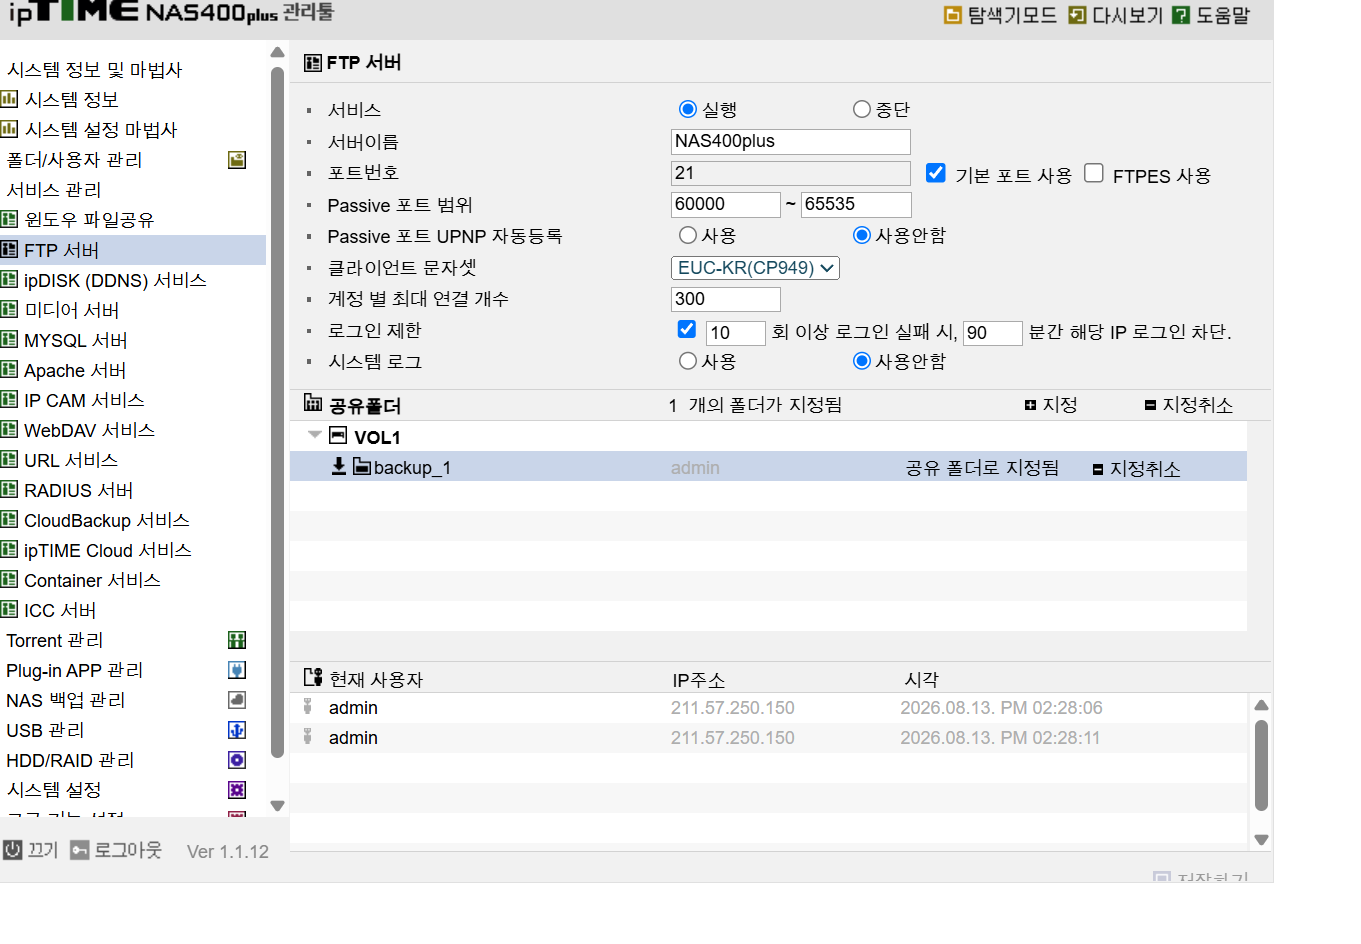
Task: Click the current users list scrollbar thumb
Action: click(1261, 765)
